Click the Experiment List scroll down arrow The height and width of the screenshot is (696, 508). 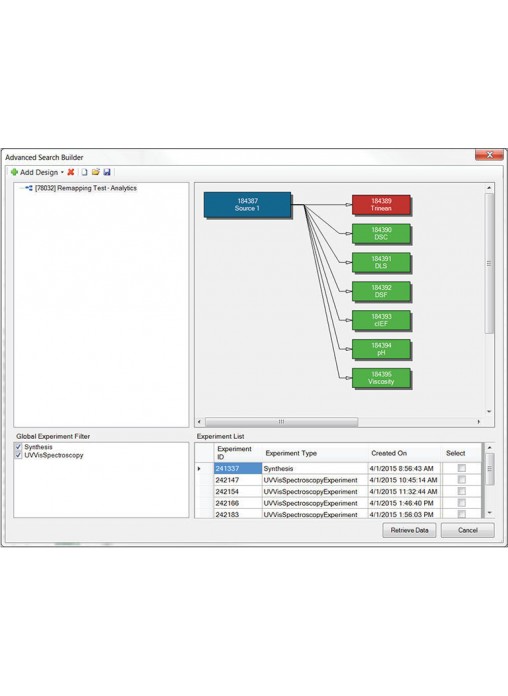tap(489, 513)
